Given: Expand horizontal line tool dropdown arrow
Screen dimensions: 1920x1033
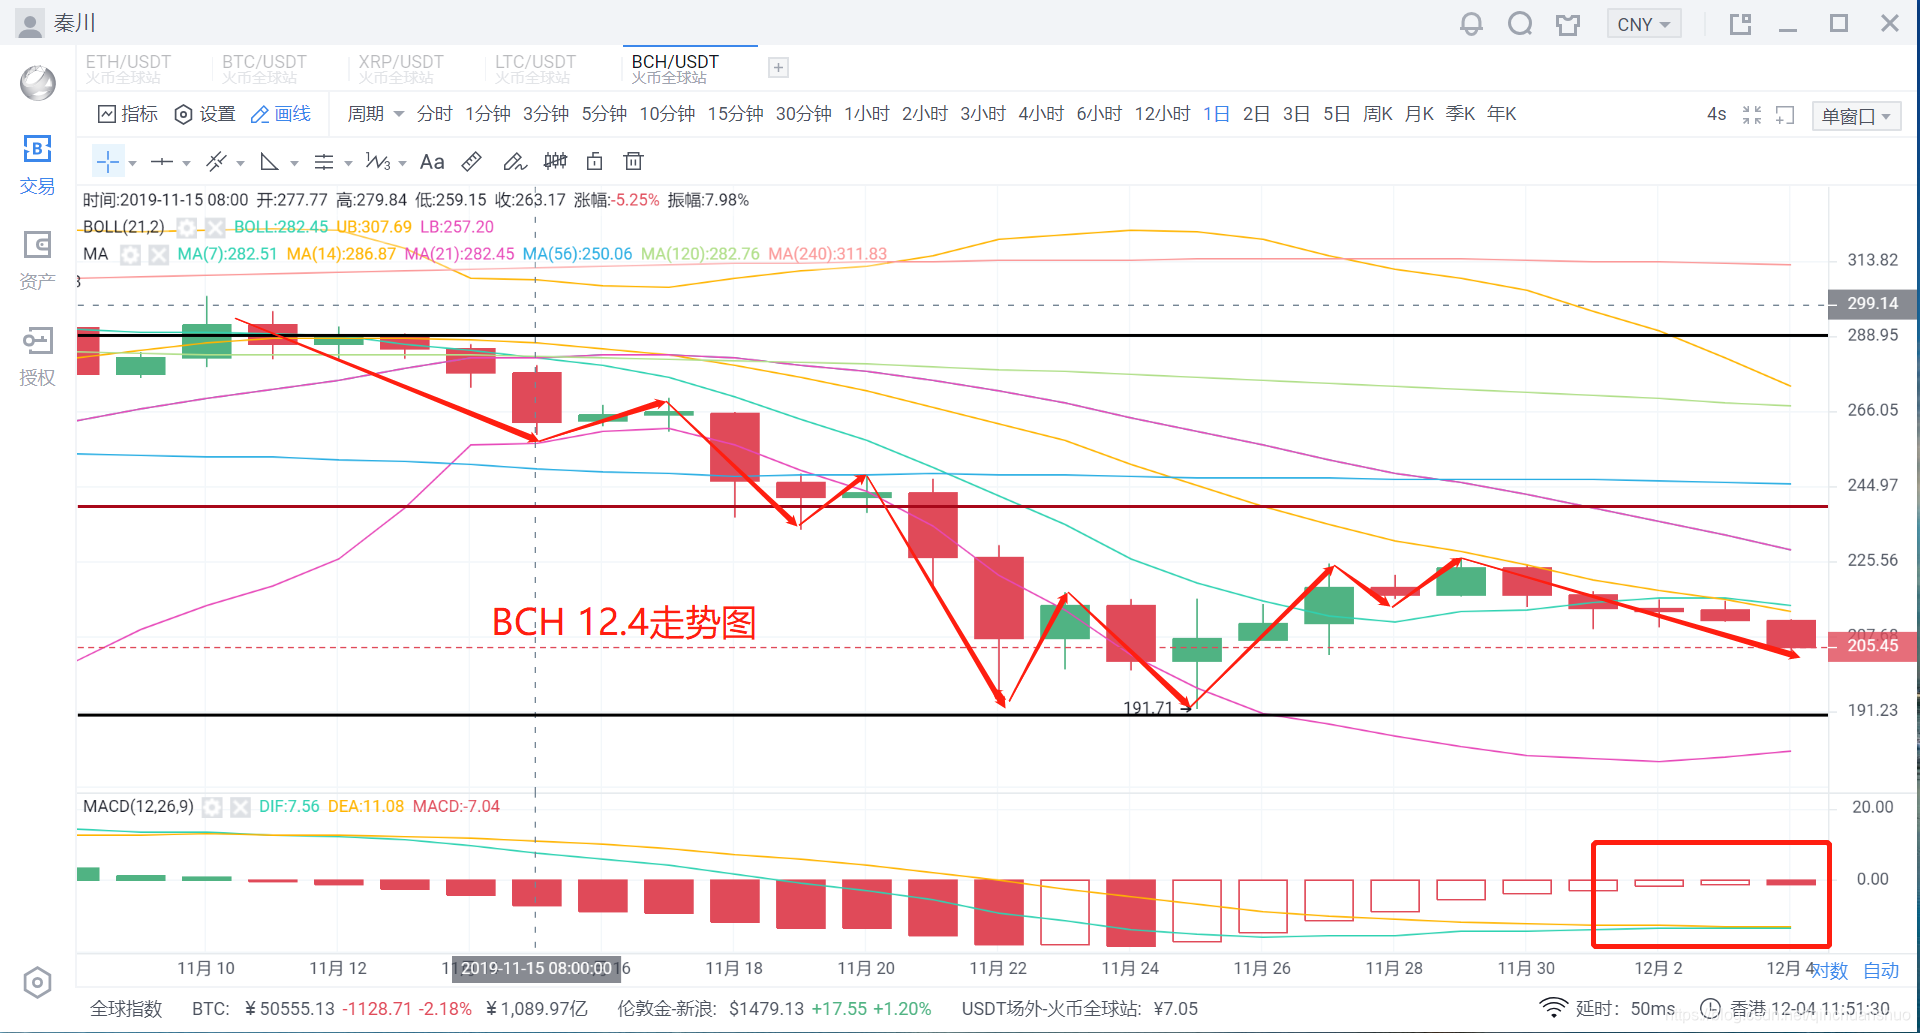Looking at the screenshot, I should [x=186, y=163].
